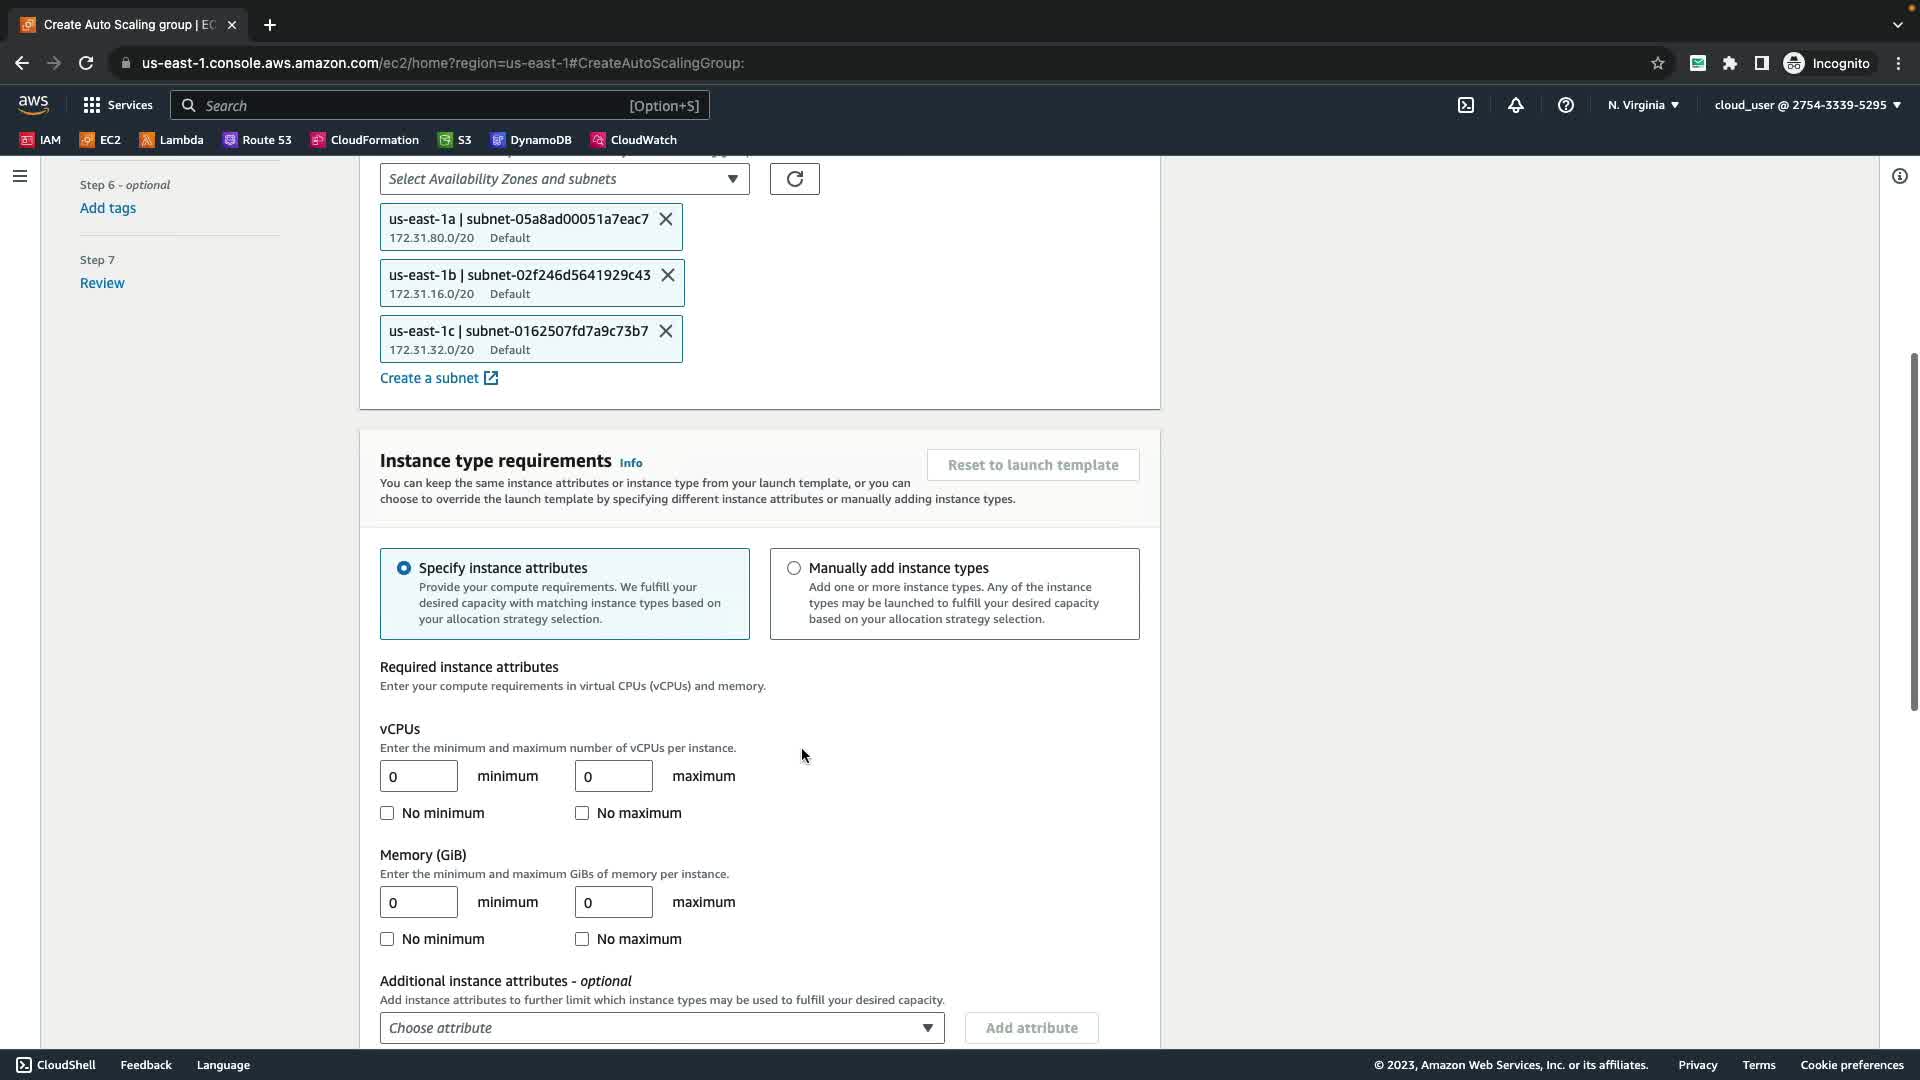
Task: Check No minimum under vCPUs
Action: click(387, 813)
